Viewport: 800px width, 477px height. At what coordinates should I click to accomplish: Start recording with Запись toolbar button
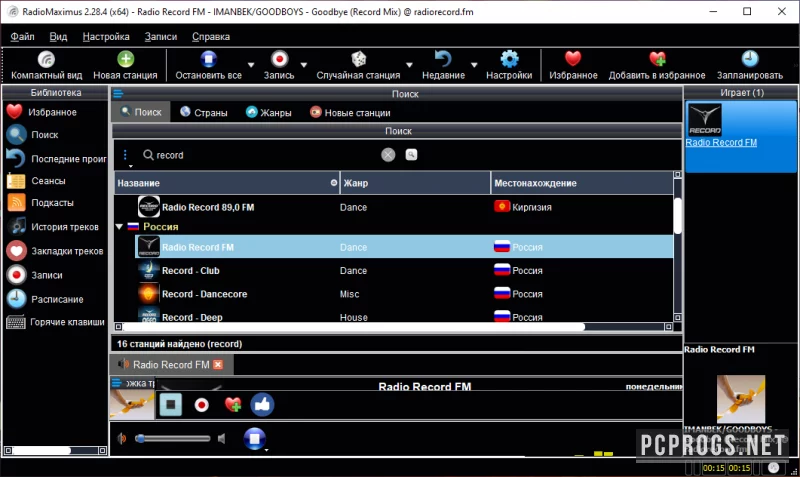tap(279, 65)
